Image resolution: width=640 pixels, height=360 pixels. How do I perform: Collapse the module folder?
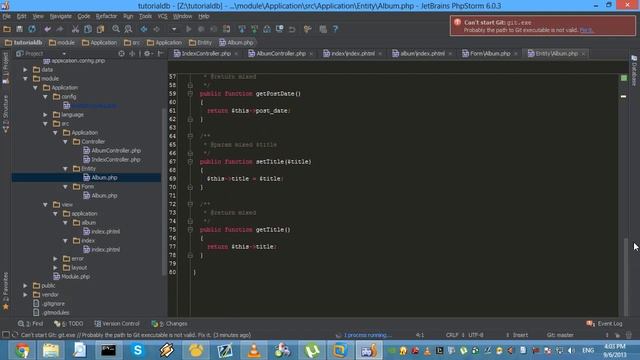tap(25, 79)
